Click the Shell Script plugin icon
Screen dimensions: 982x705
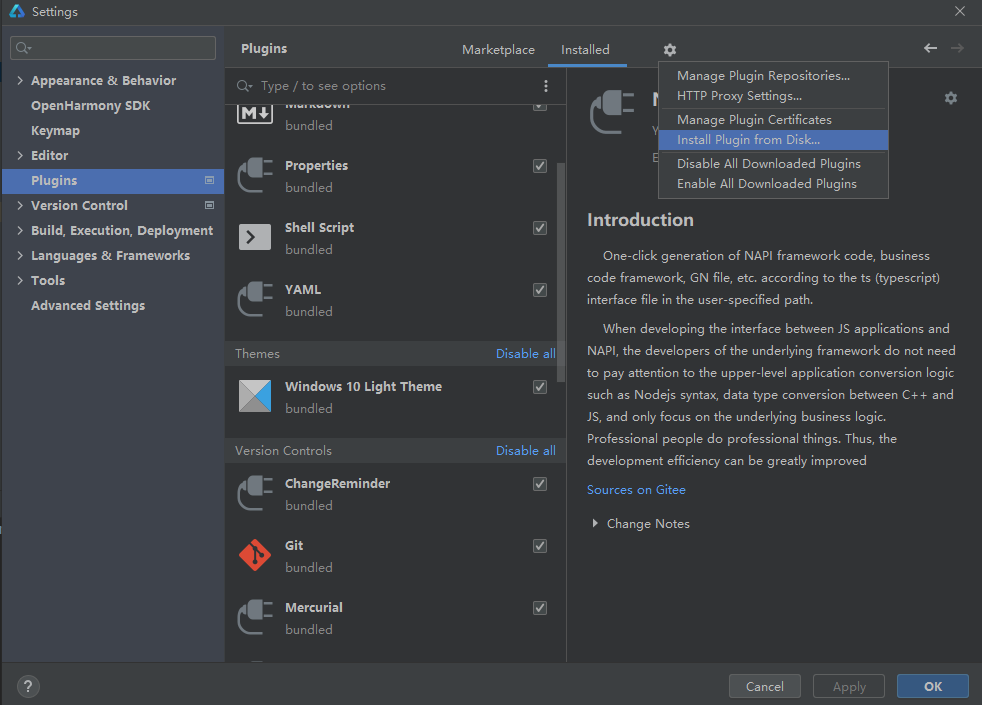pos(255,237)
